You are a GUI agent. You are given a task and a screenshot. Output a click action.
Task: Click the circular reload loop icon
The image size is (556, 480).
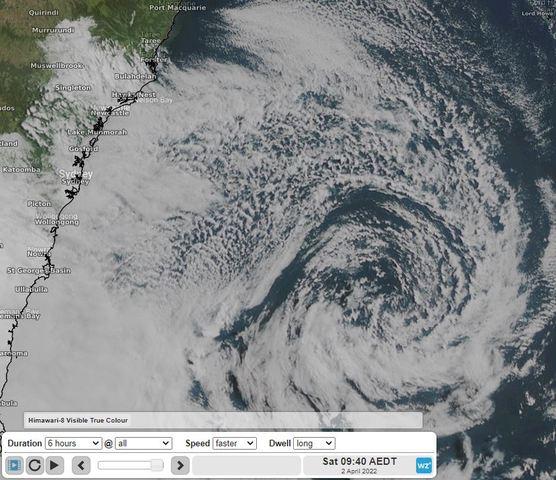[x=34, y=465]
